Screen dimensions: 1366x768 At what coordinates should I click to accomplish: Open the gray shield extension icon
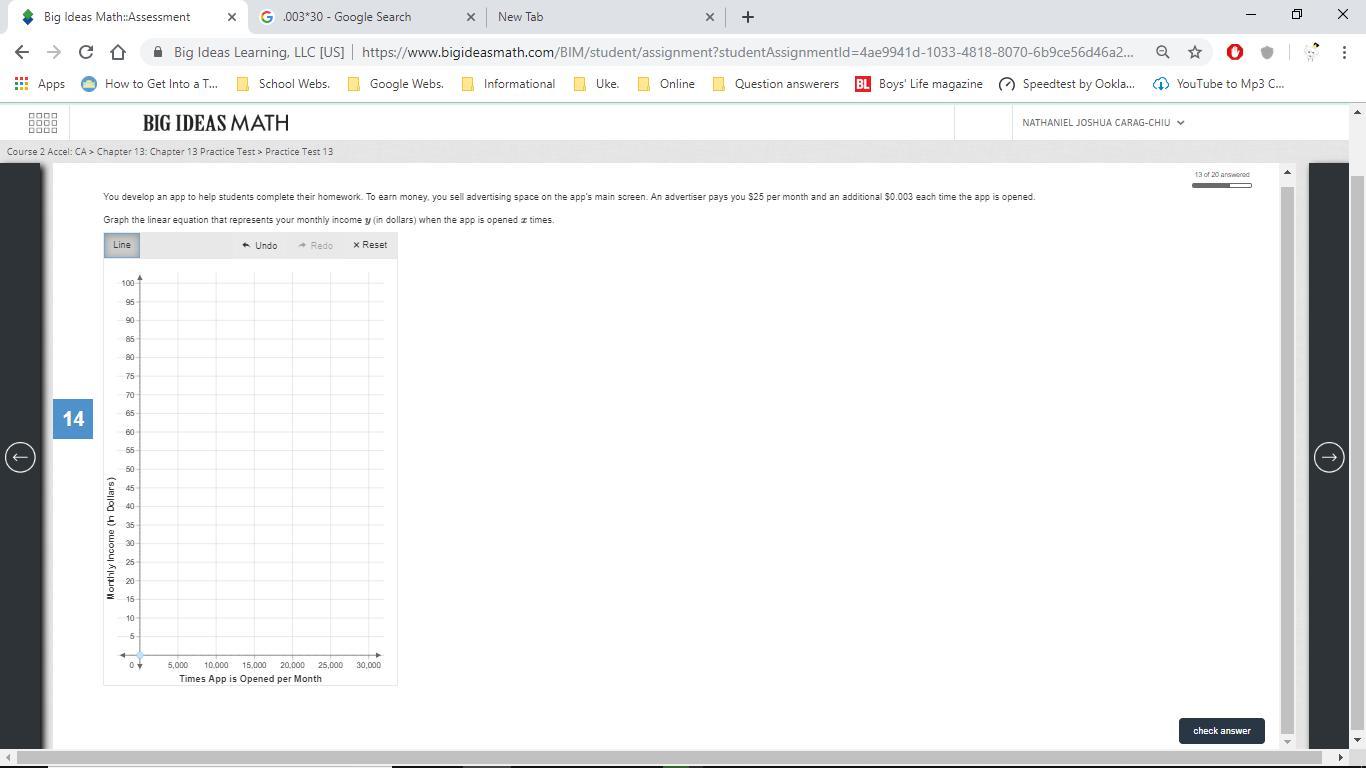(1267, 52)
